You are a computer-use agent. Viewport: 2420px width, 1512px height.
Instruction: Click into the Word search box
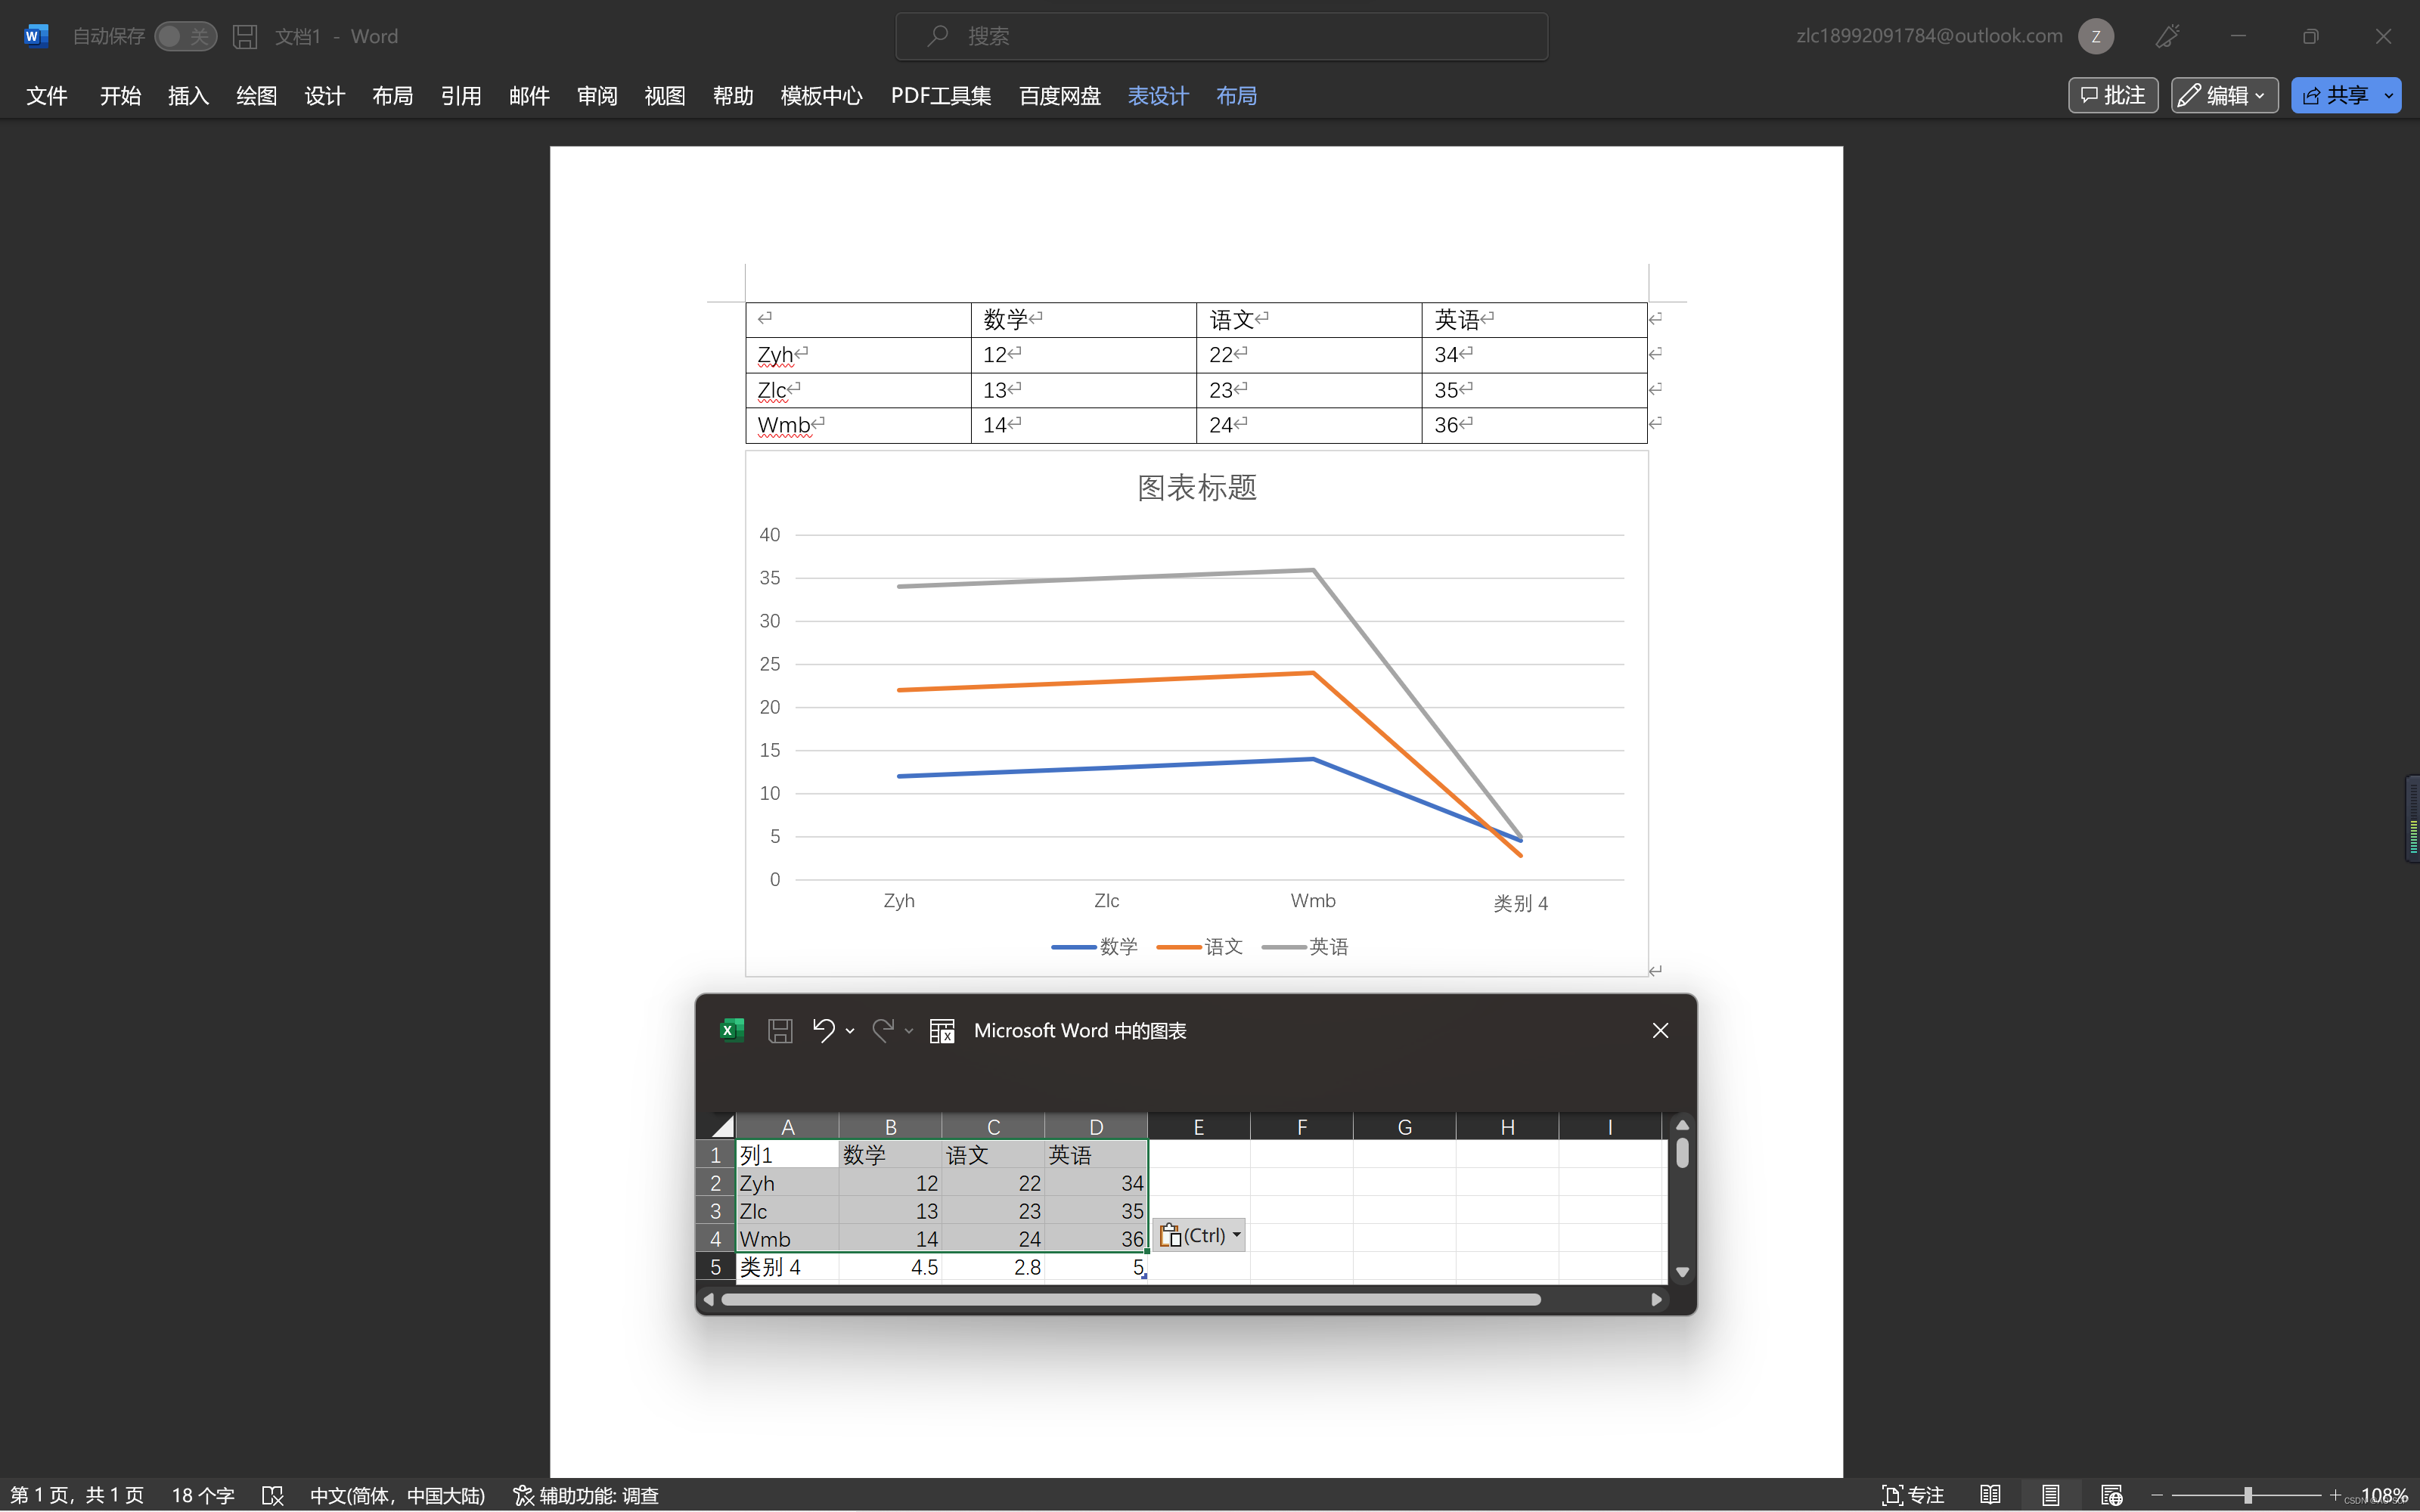1221,36
